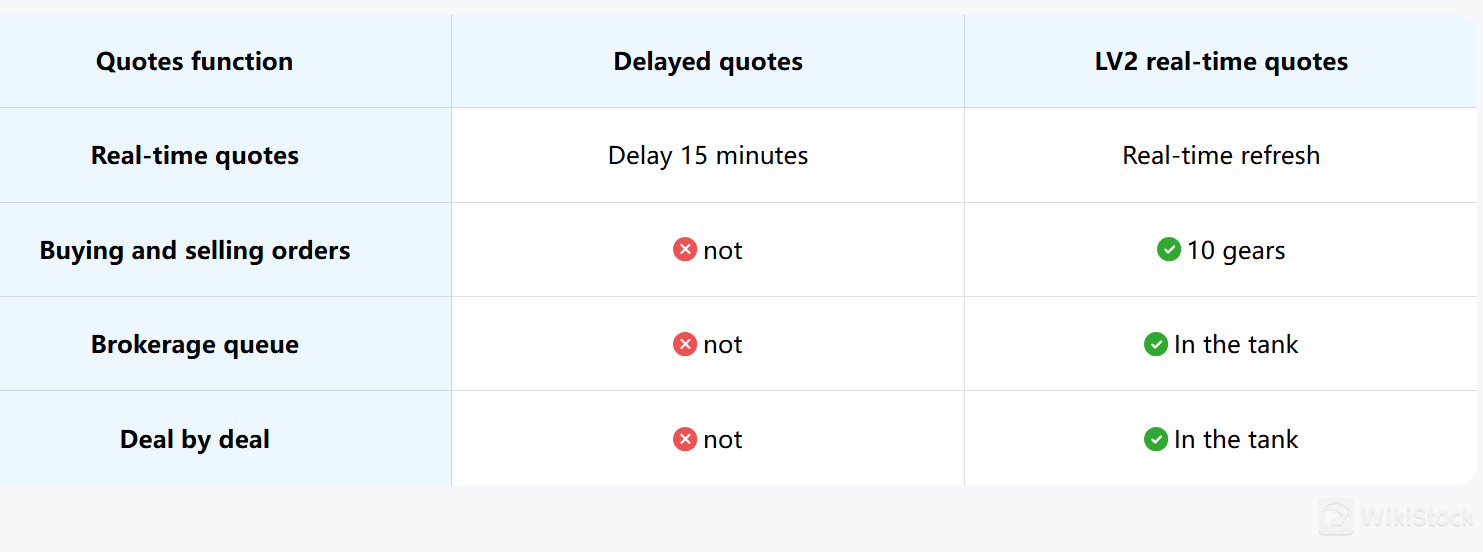
Task: Click the Real-time refresh cell text
Action: coord(1221,156)
